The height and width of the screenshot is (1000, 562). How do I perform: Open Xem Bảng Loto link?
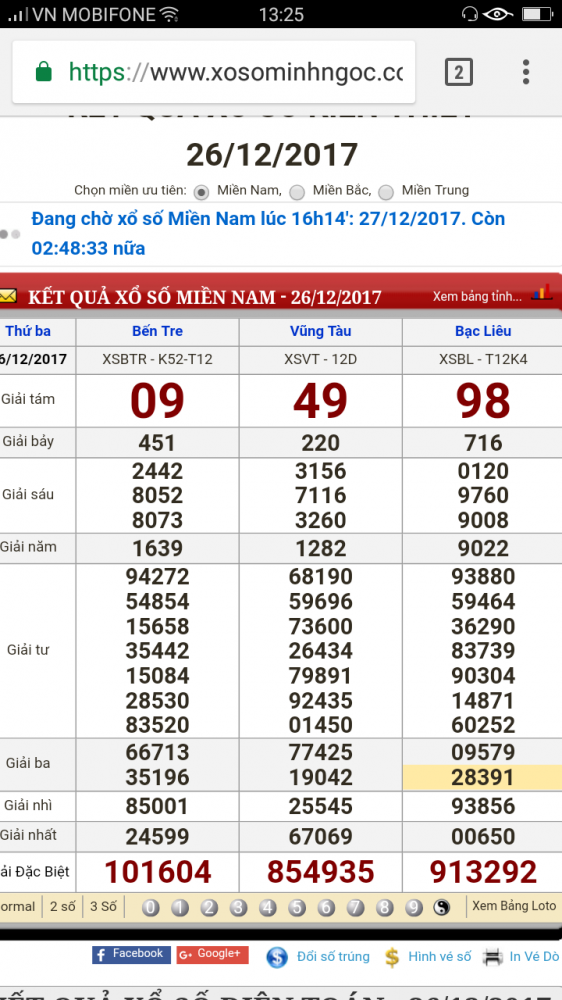[514, 906]
